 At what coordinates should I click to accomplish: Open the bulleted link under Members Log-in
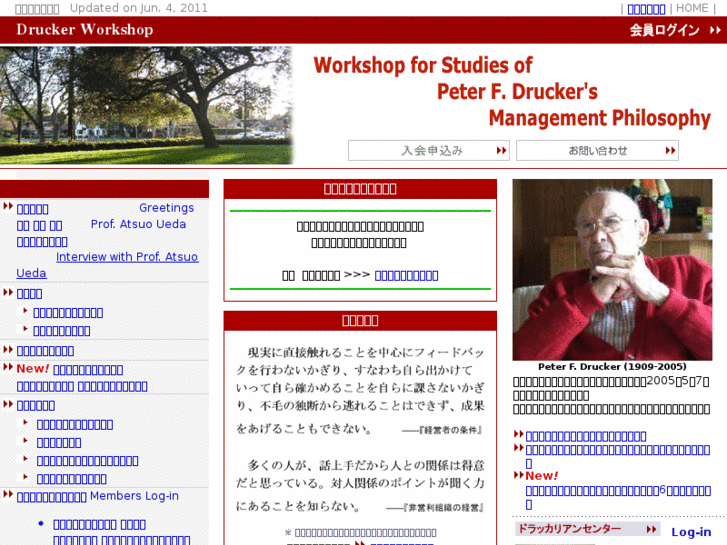pos(99,525)
